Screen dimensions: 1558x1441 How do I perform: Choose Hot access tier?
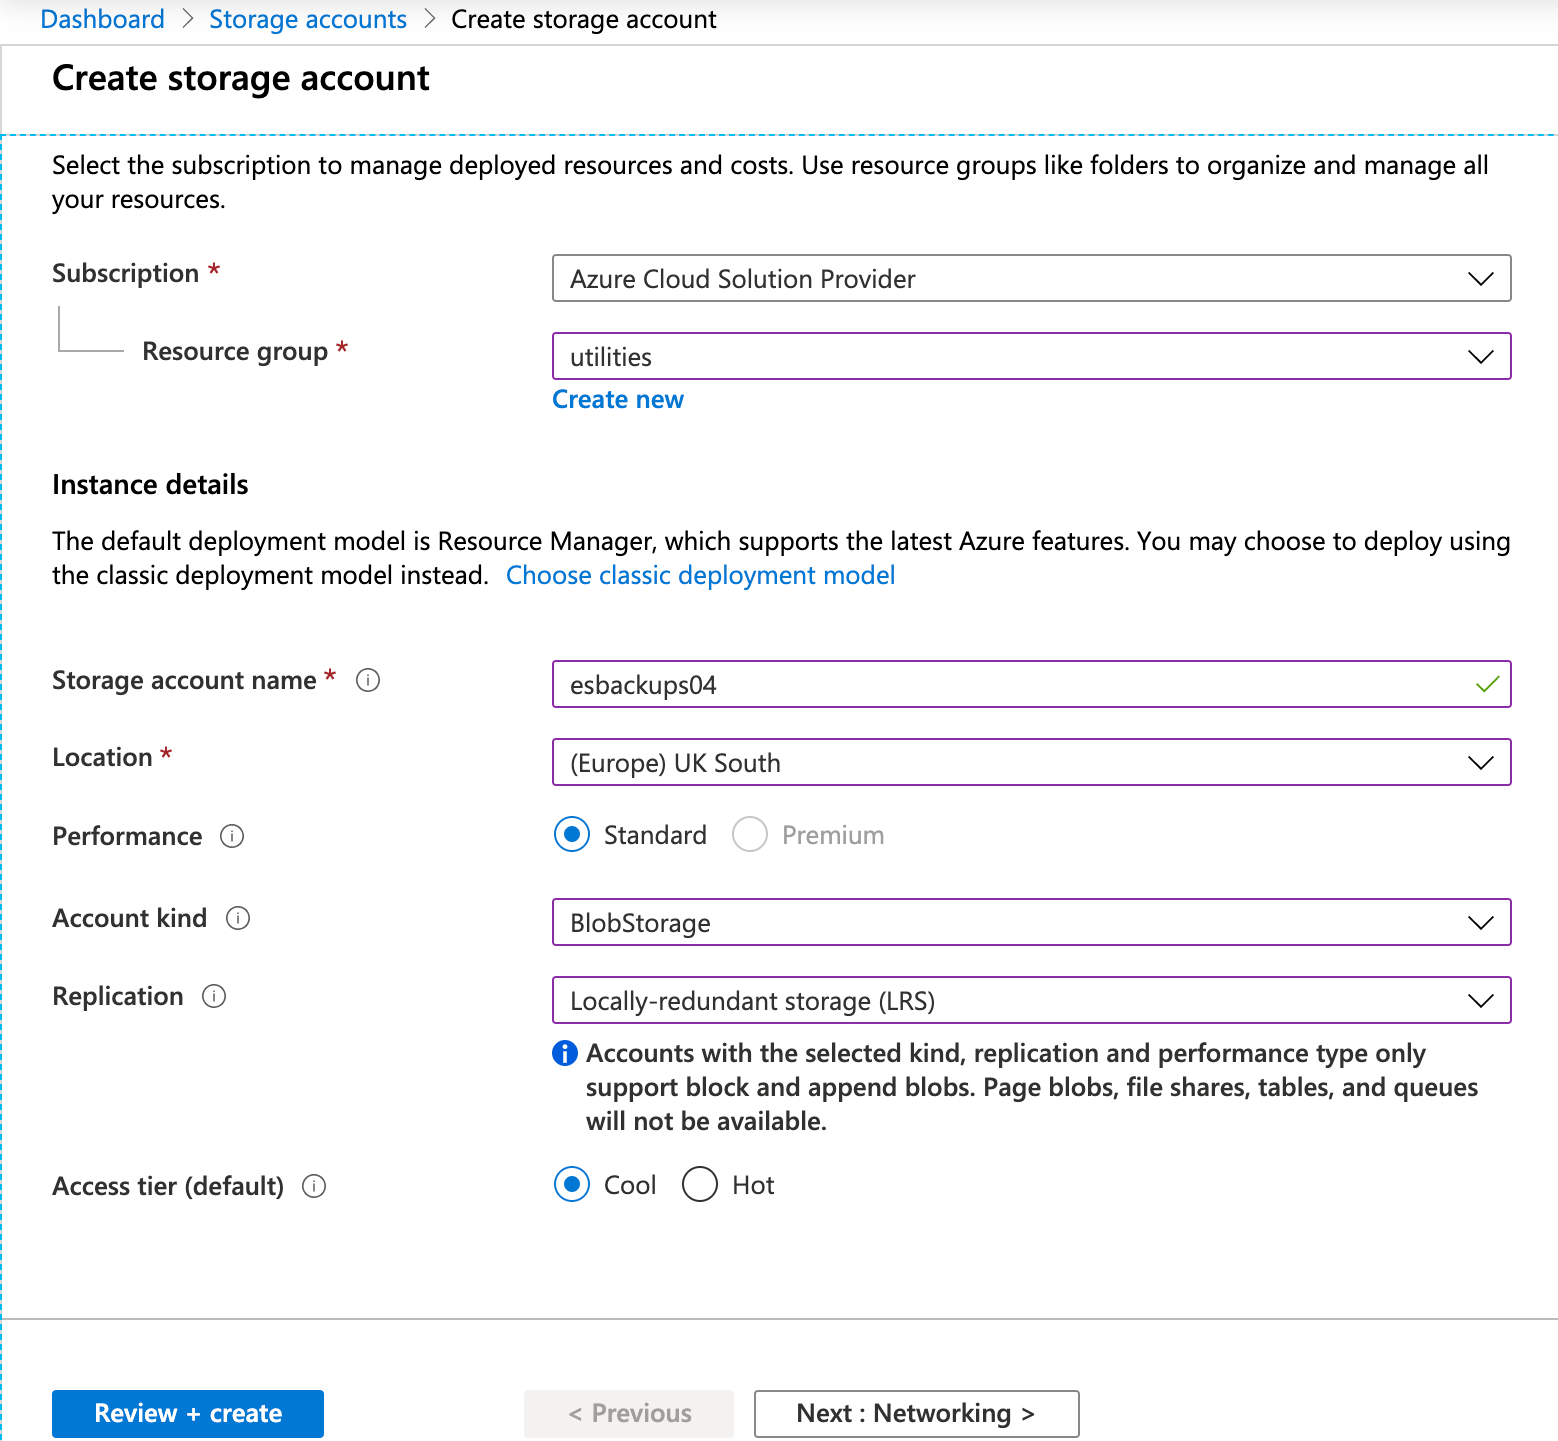coord(700,1184)
